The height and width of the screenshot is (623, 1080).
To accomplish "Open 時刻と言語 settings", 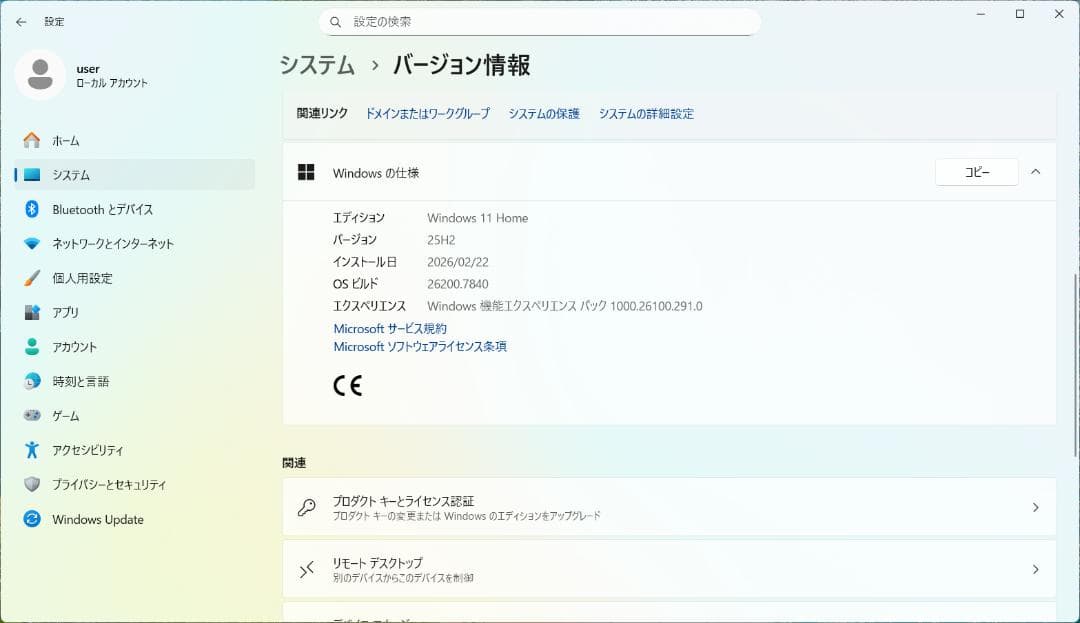I will point(134,381).
